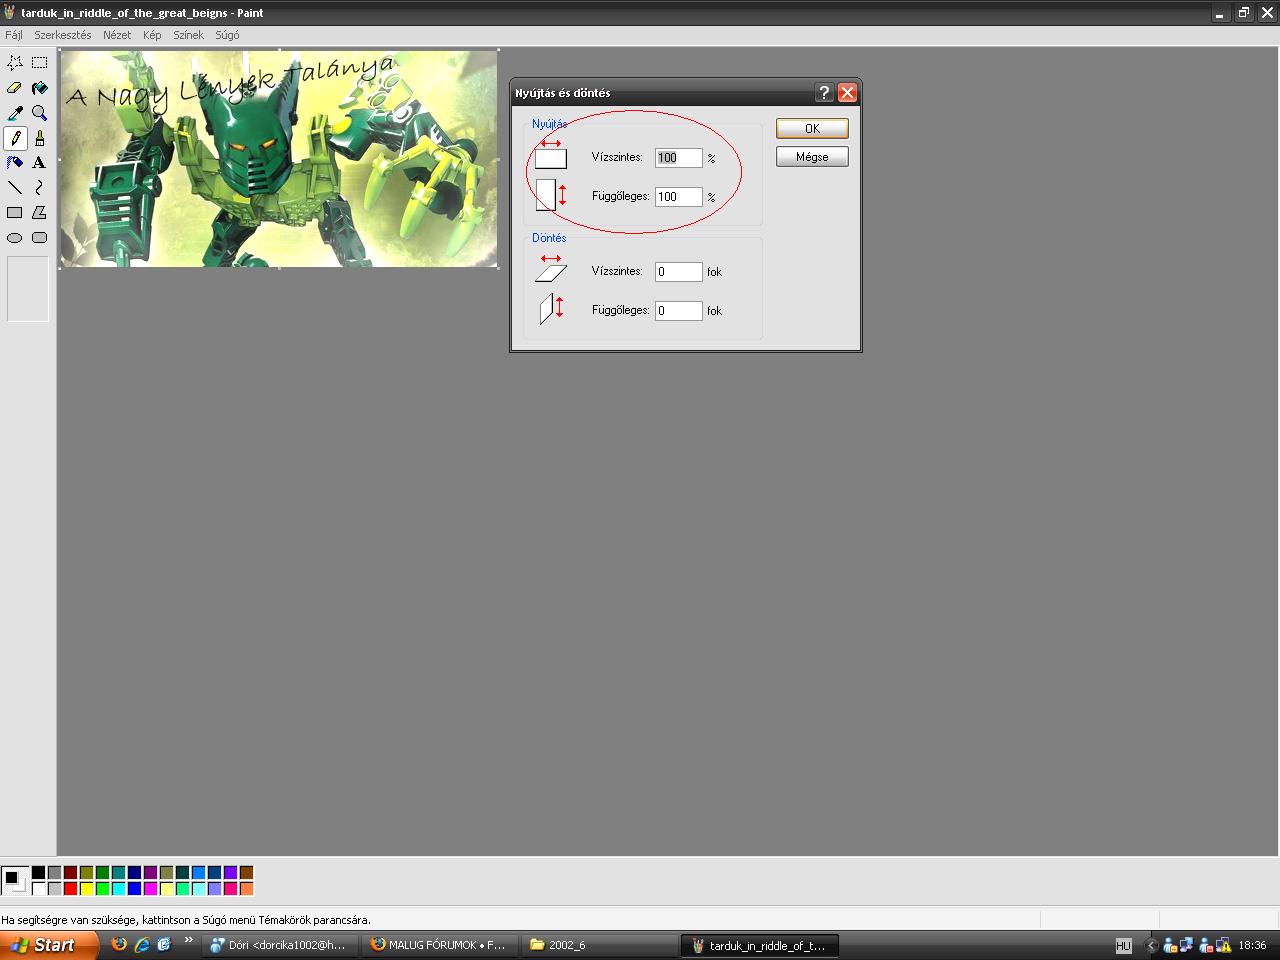
Task: Pick the brown palette swatch
Action: (x=246, y=873)
